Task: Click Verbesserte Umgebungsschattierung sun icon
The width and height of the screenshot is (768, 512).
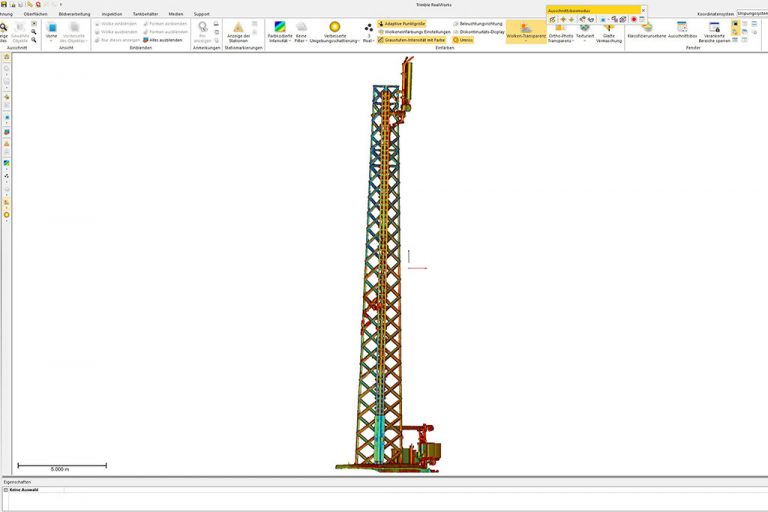Action: tap(334, 27)
